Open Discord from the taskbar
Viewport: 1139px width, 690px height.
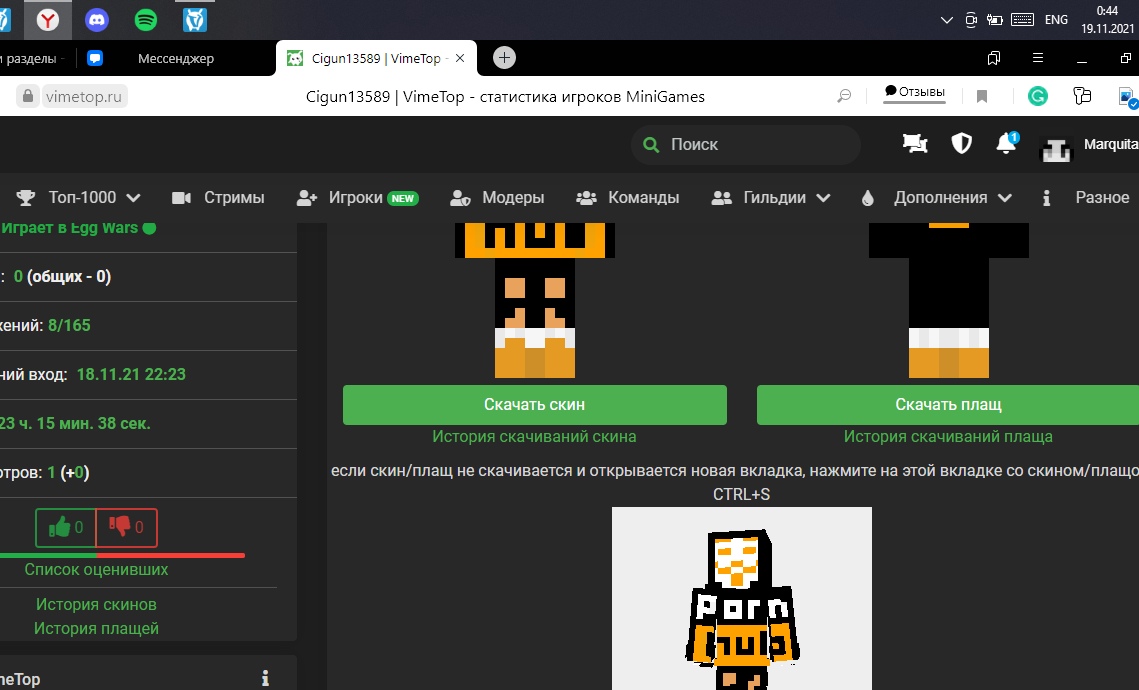pos(96,19)
